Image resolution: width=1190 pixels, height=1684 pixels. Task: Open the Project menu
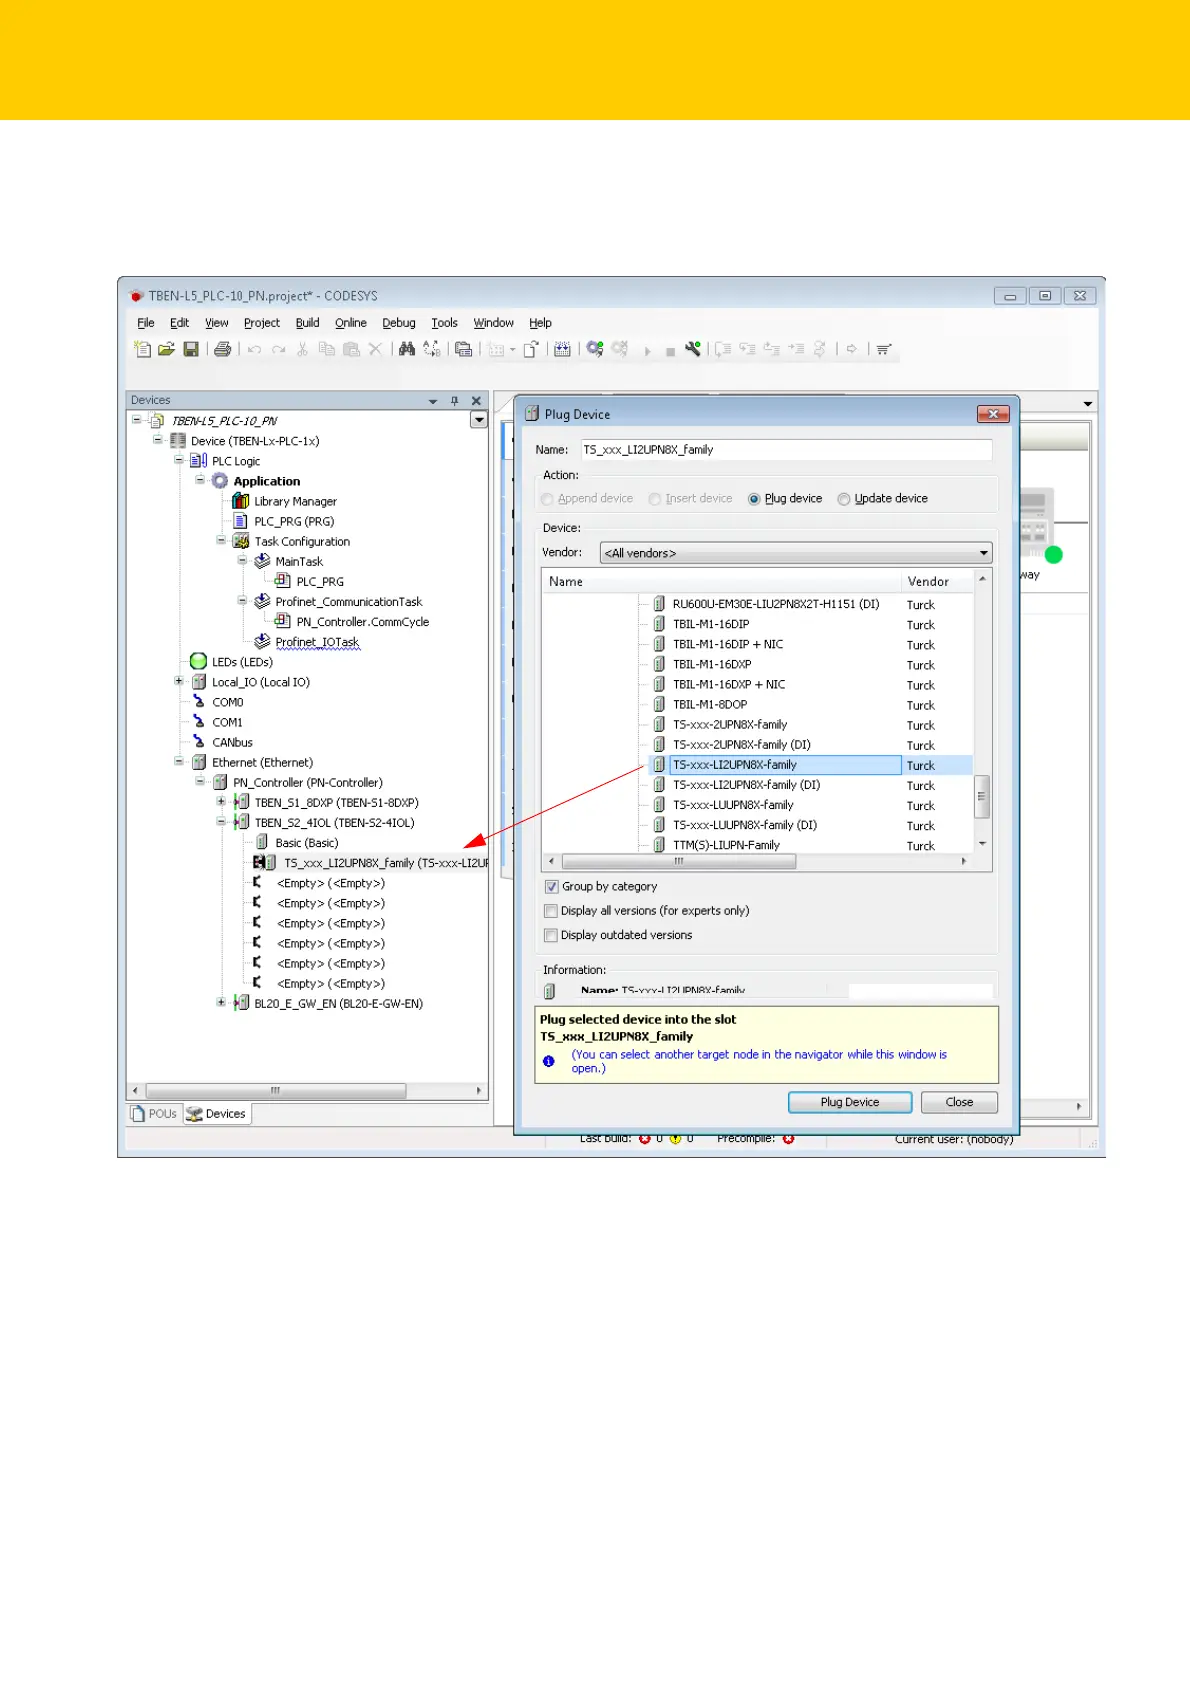point(262,323)
